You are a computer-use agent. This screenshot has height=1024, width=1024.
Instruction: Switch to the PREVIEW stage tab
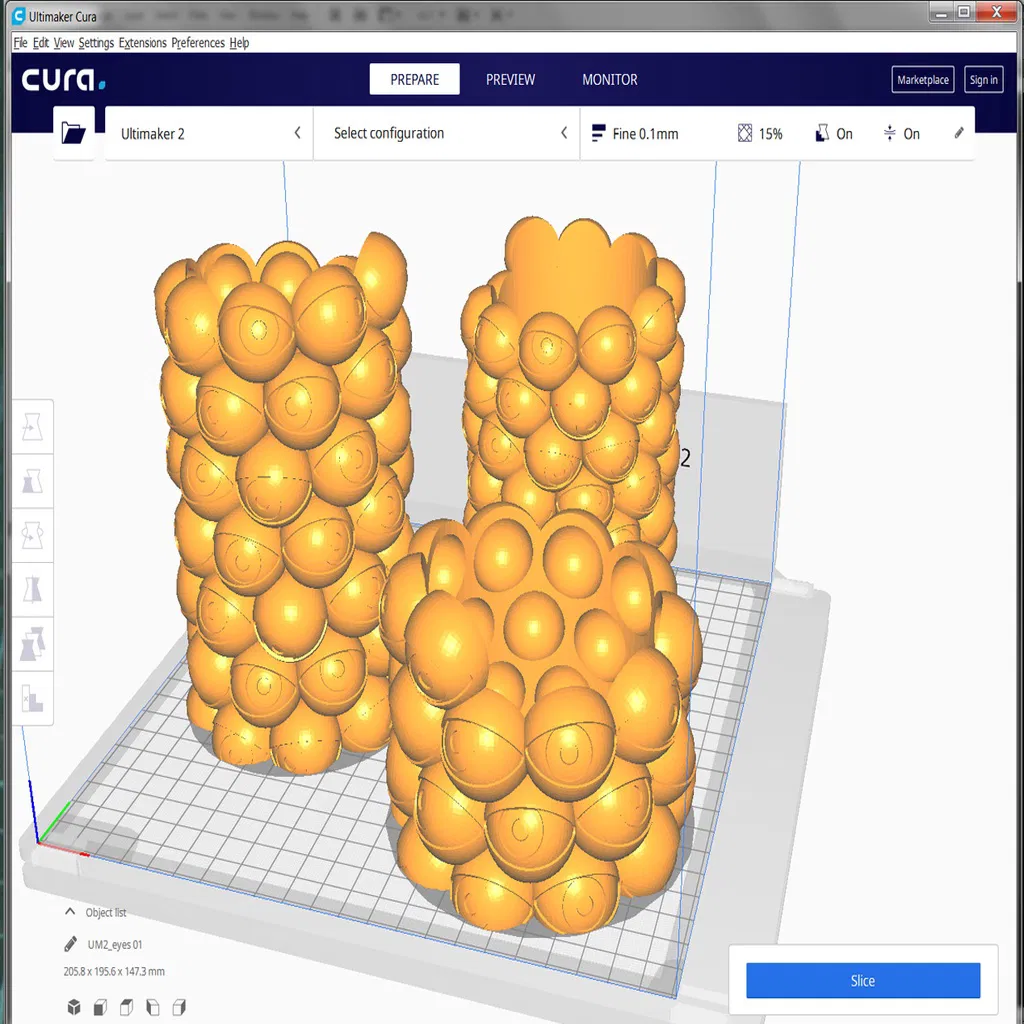[510, 79]
